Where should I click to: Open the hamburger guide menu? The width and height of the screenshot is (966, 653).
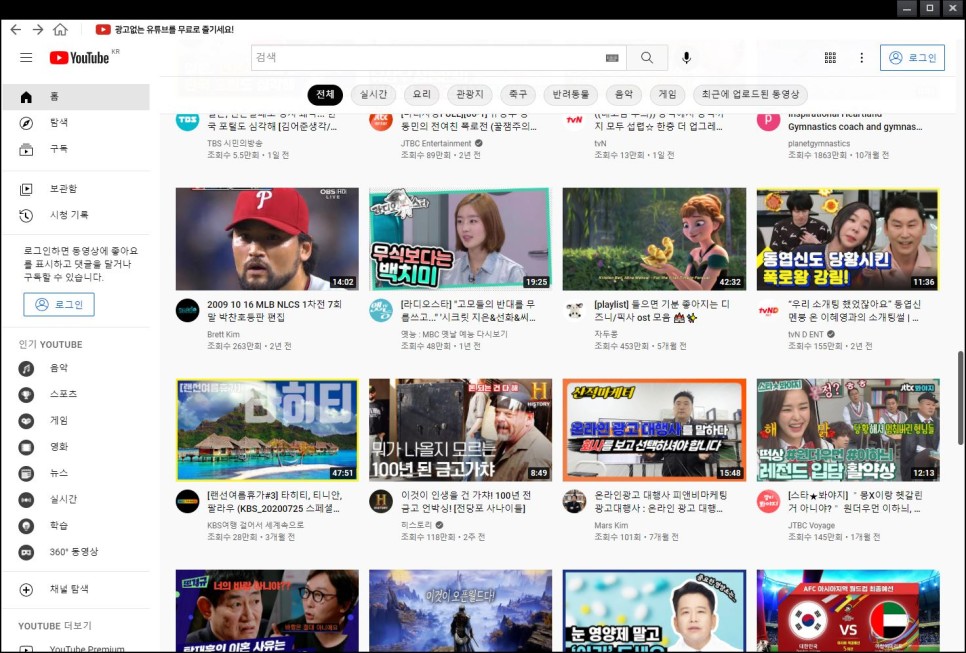point(26,58)
